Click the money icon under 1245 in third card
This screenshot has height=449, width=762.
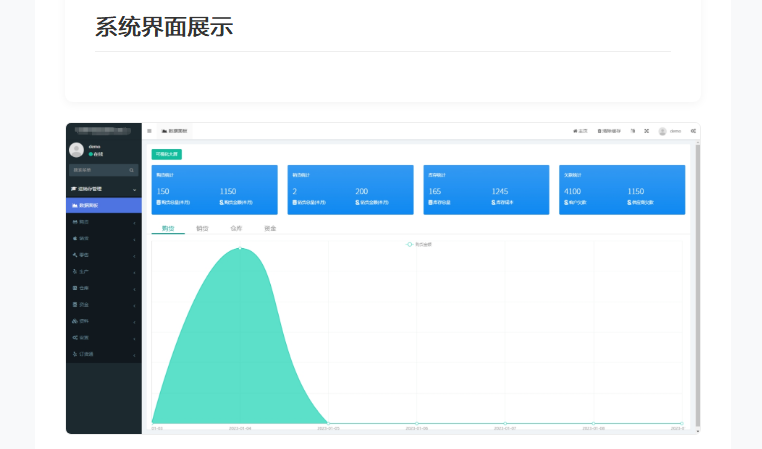tap(493, 203)
